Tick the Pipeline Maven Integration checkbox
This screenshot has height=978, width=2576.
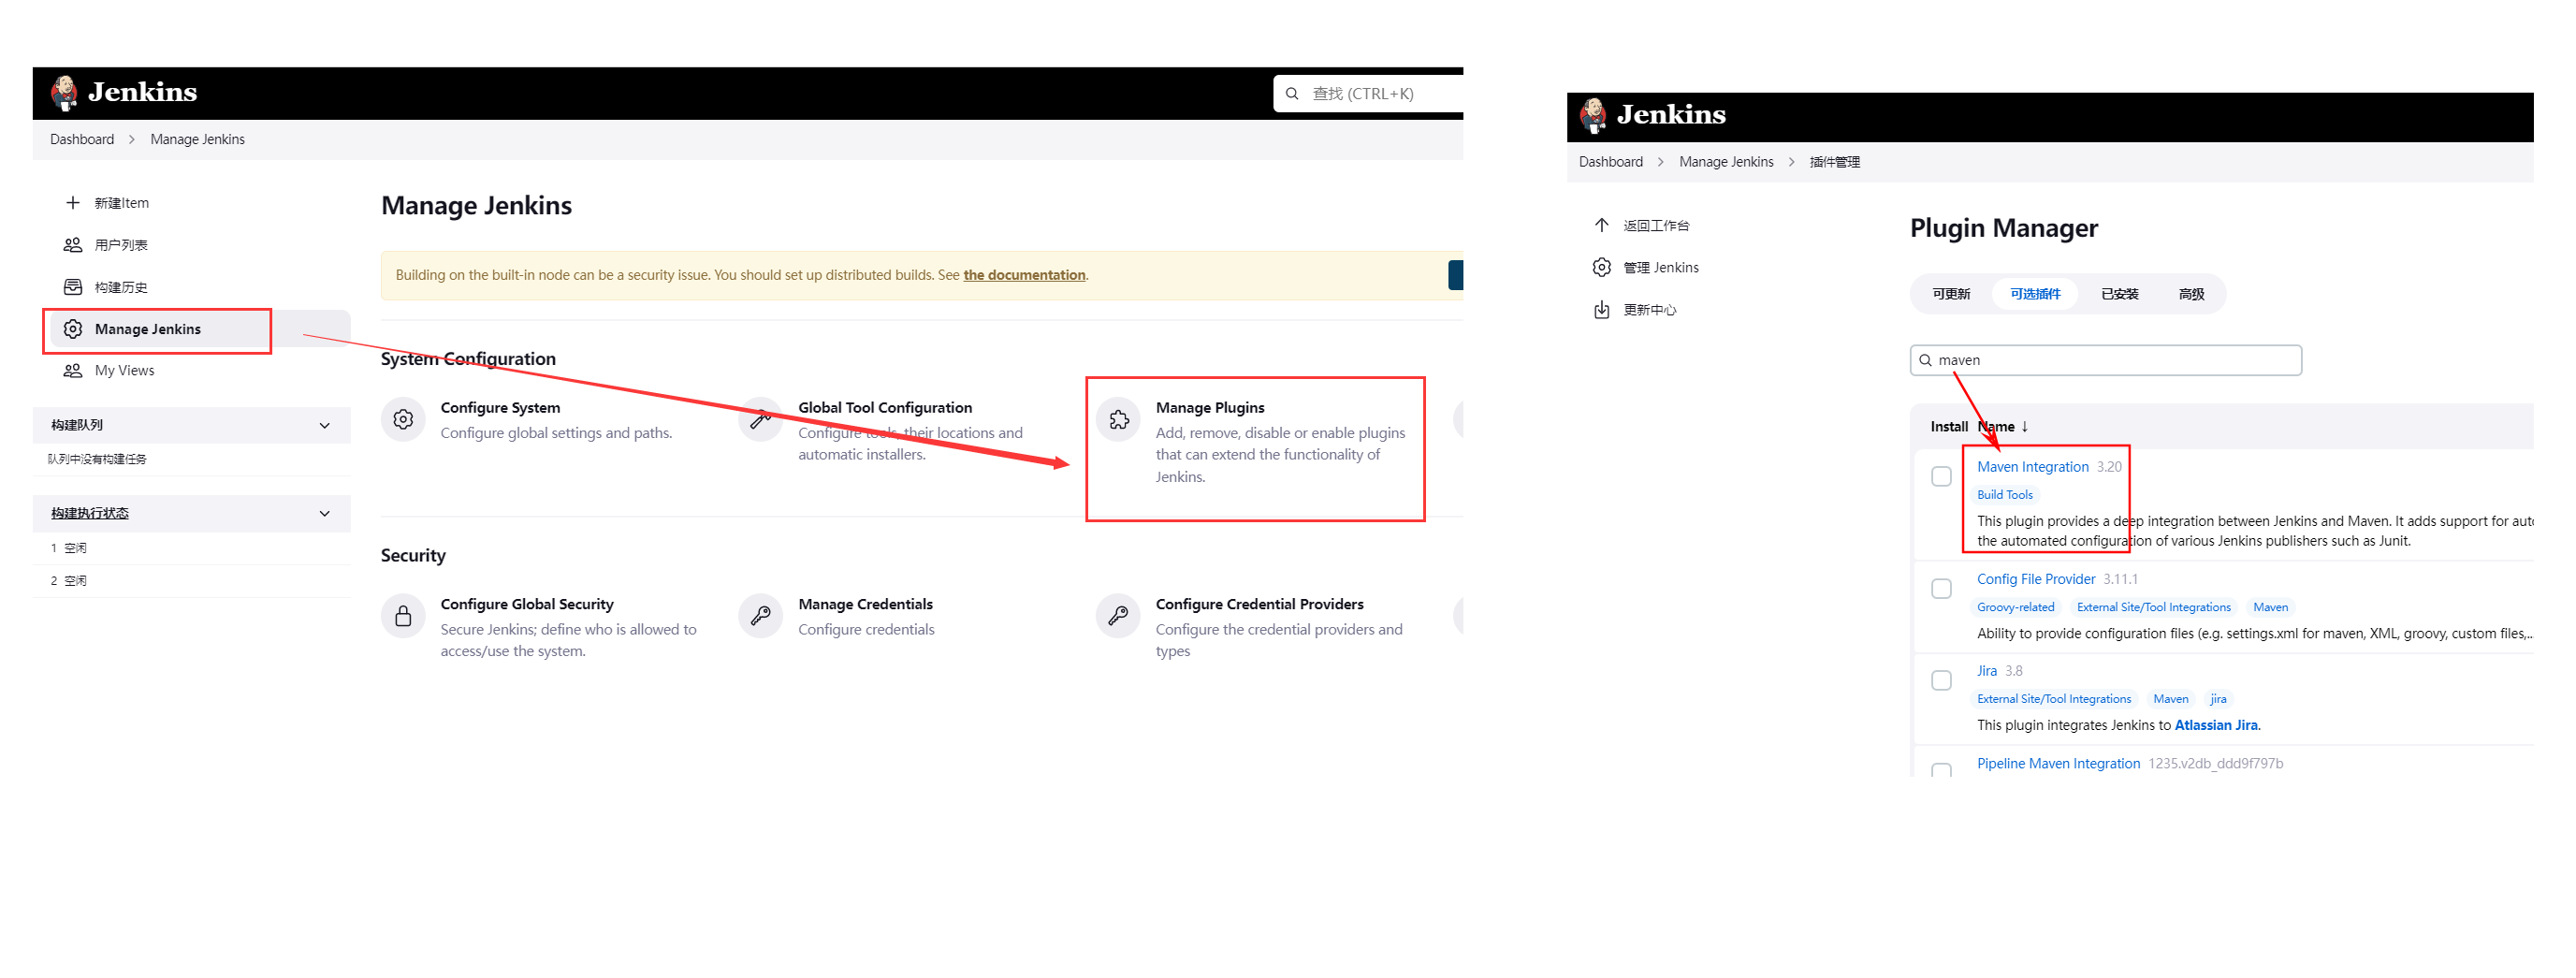pyautogui.click(x=1942, y=770)
